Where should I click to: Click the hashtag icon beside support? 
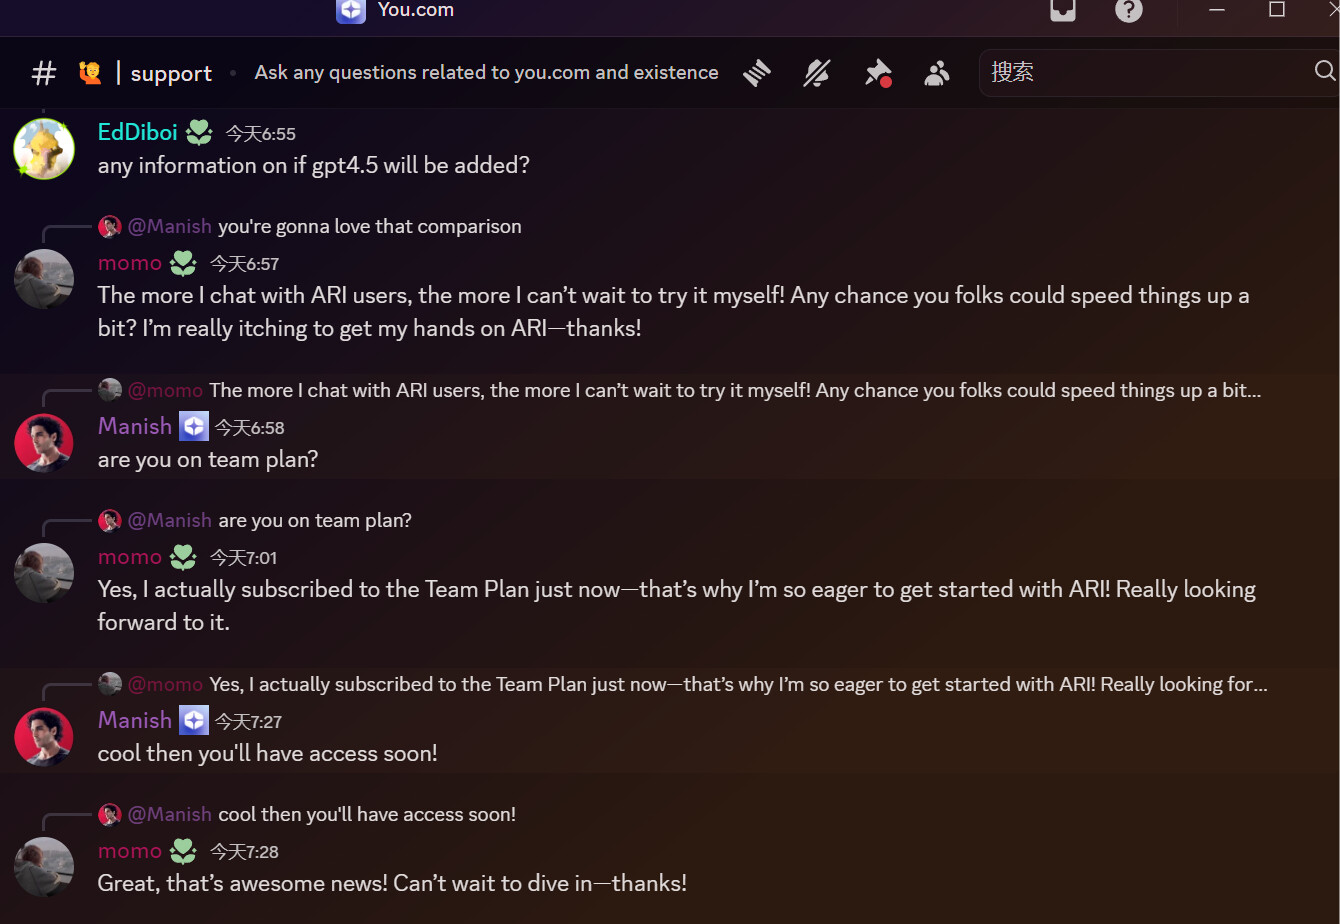[44, 73]
